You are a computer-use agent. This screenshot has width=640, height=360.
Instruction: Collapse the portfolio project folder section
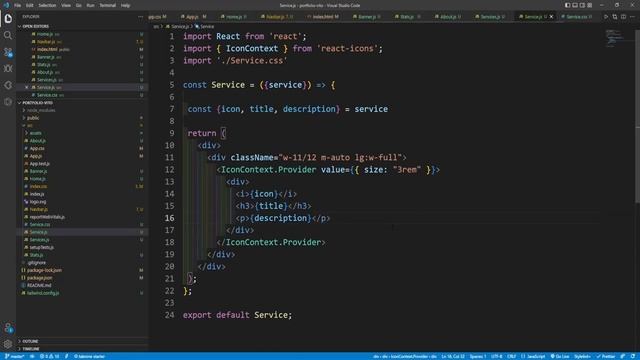(x=82, y=103)
